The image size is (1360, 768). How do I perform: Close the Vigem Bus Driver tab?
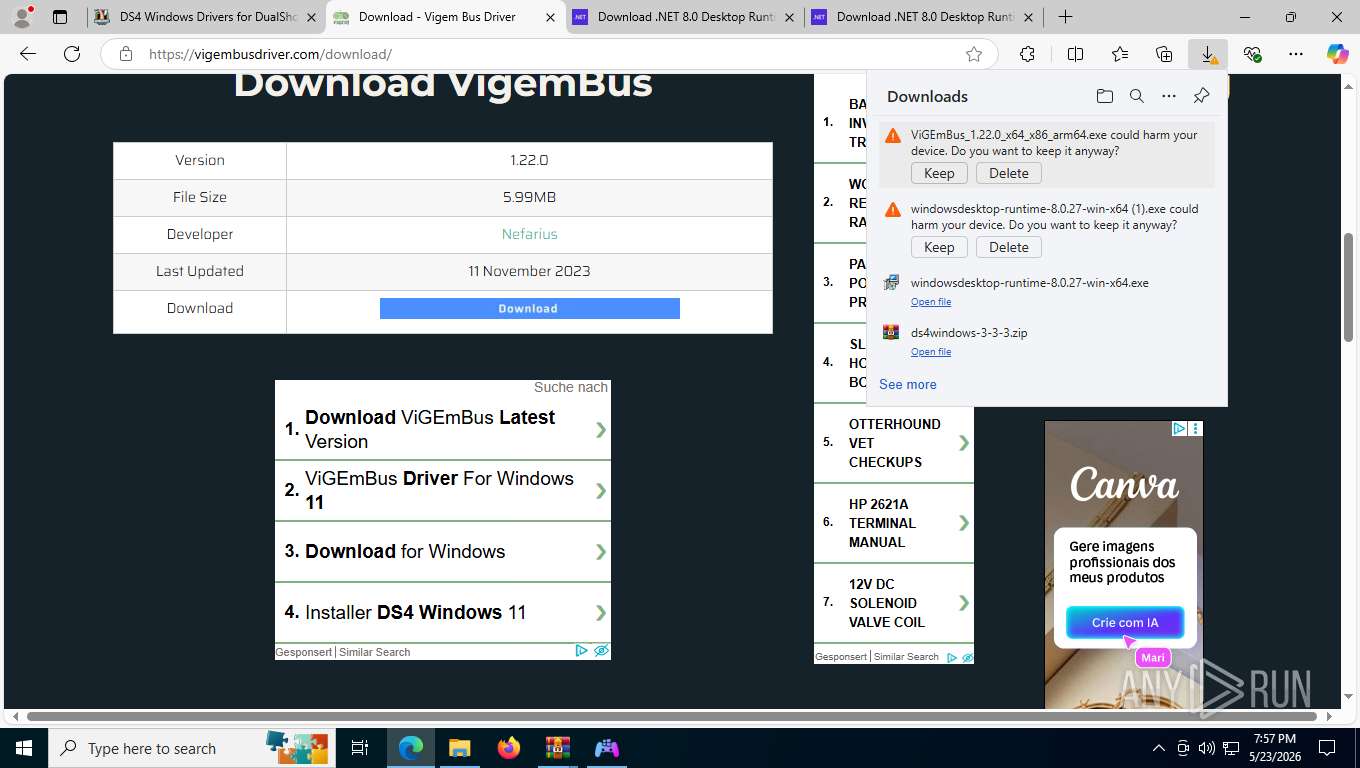[x=550, y=17]
